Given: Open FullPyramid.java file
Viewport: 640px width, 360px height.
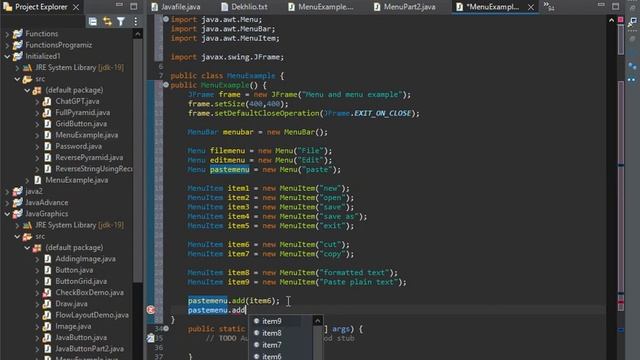Looking at the screenshot, I should click(82, 113).
